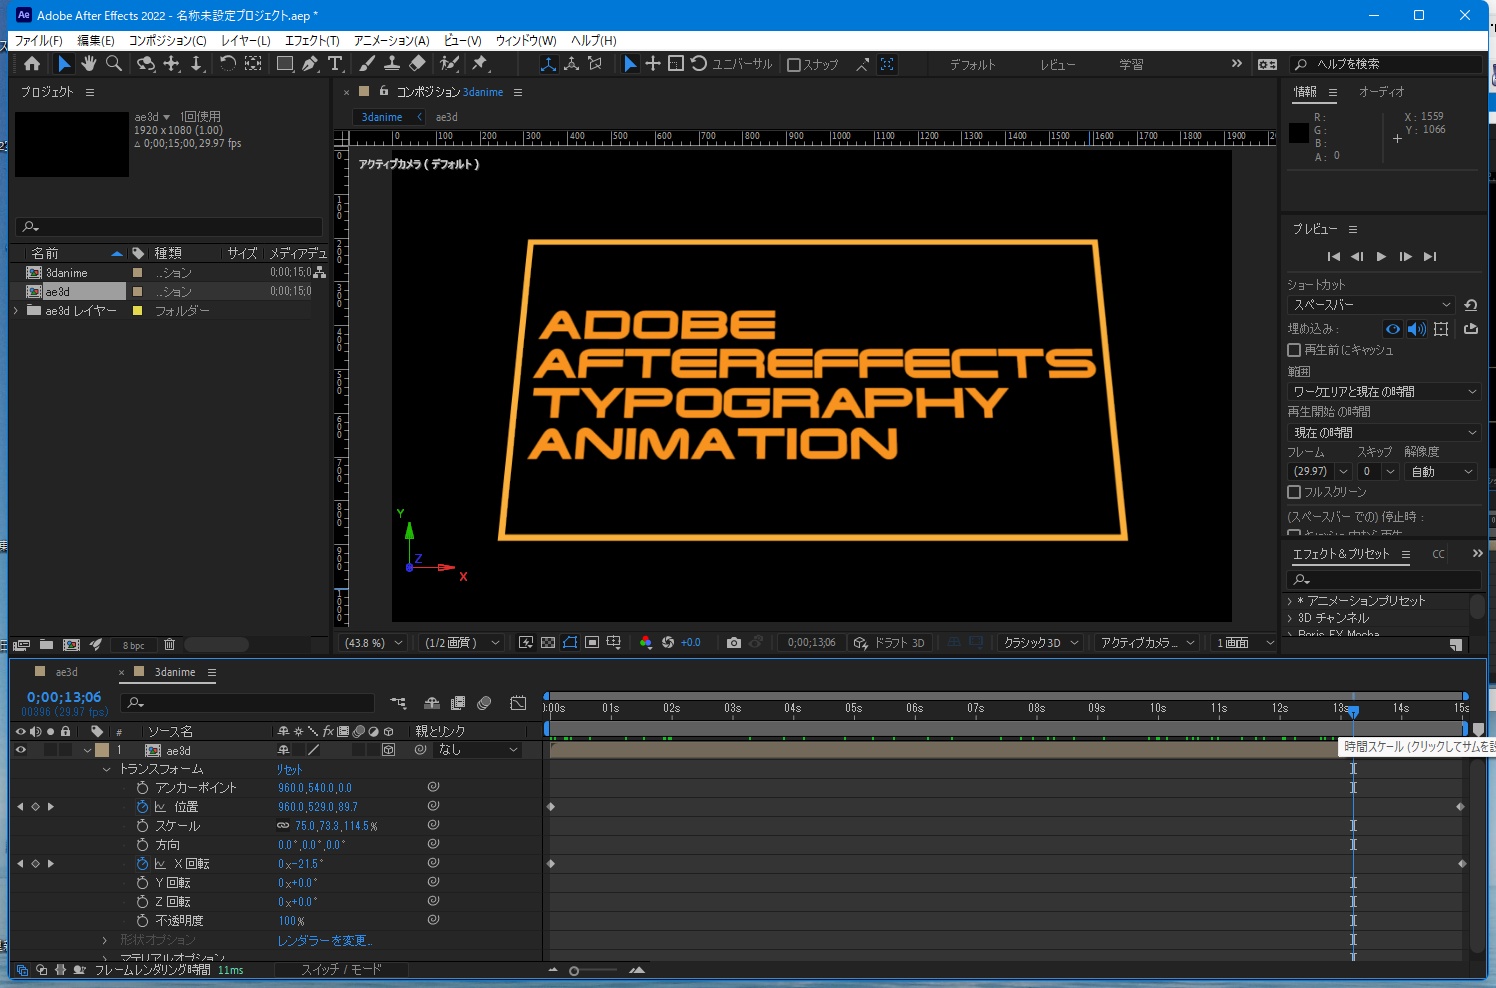Viewport: 1496px width, 988px height.
Task: Open the ファイル(F) menu
Action: [39, 41]
